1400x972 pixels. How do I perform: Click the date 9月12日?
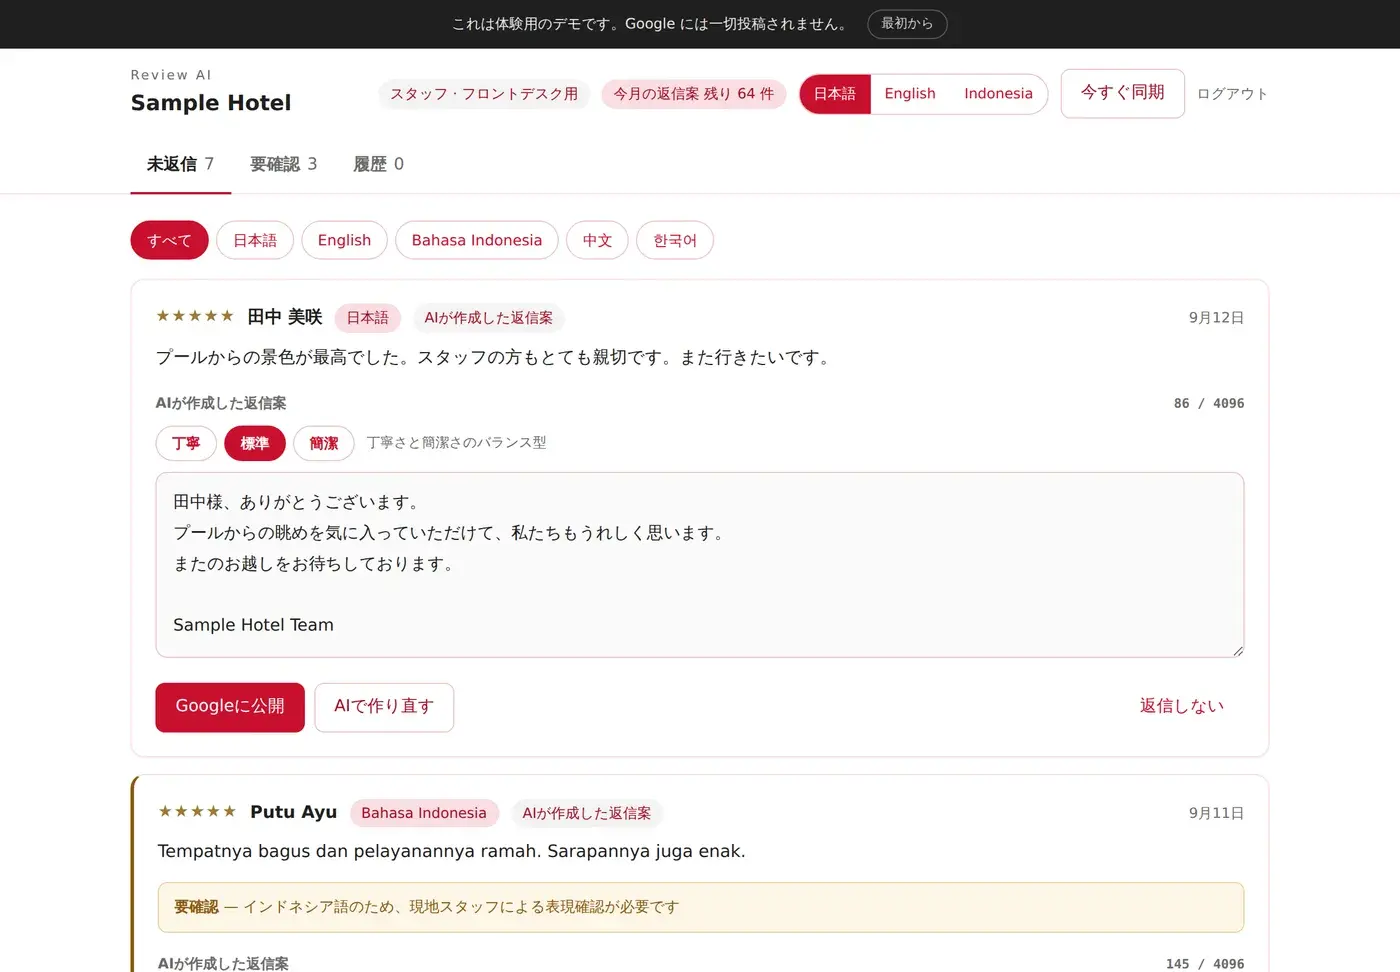click(1216, 318)
